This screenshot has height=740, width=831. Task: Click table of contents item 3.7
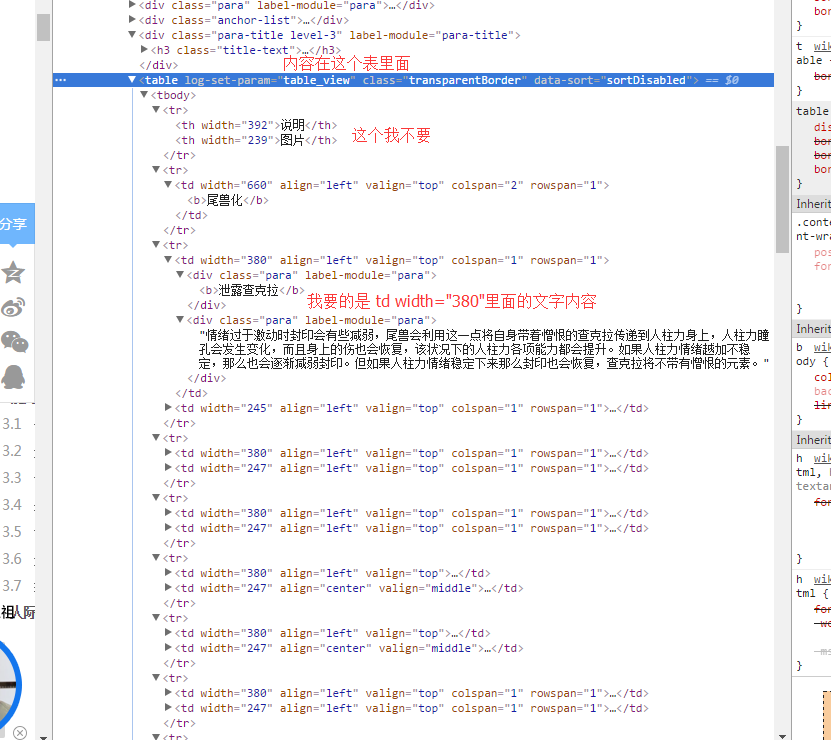click(x=12, y=586)
